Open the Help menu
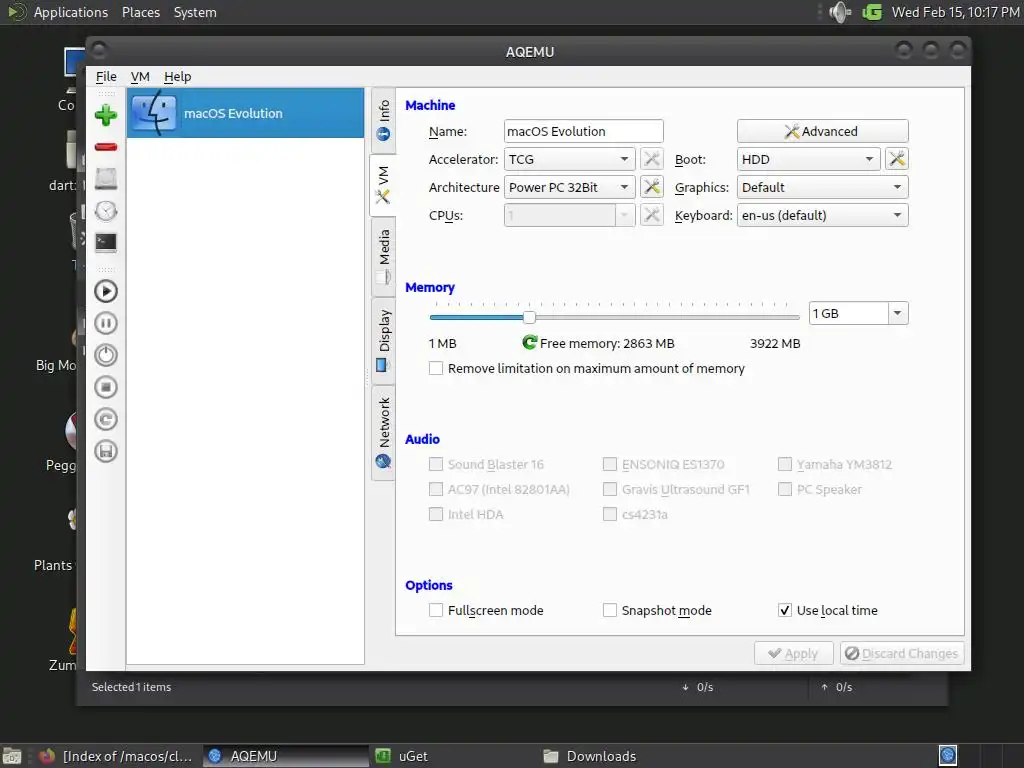 tap(178, 76)
